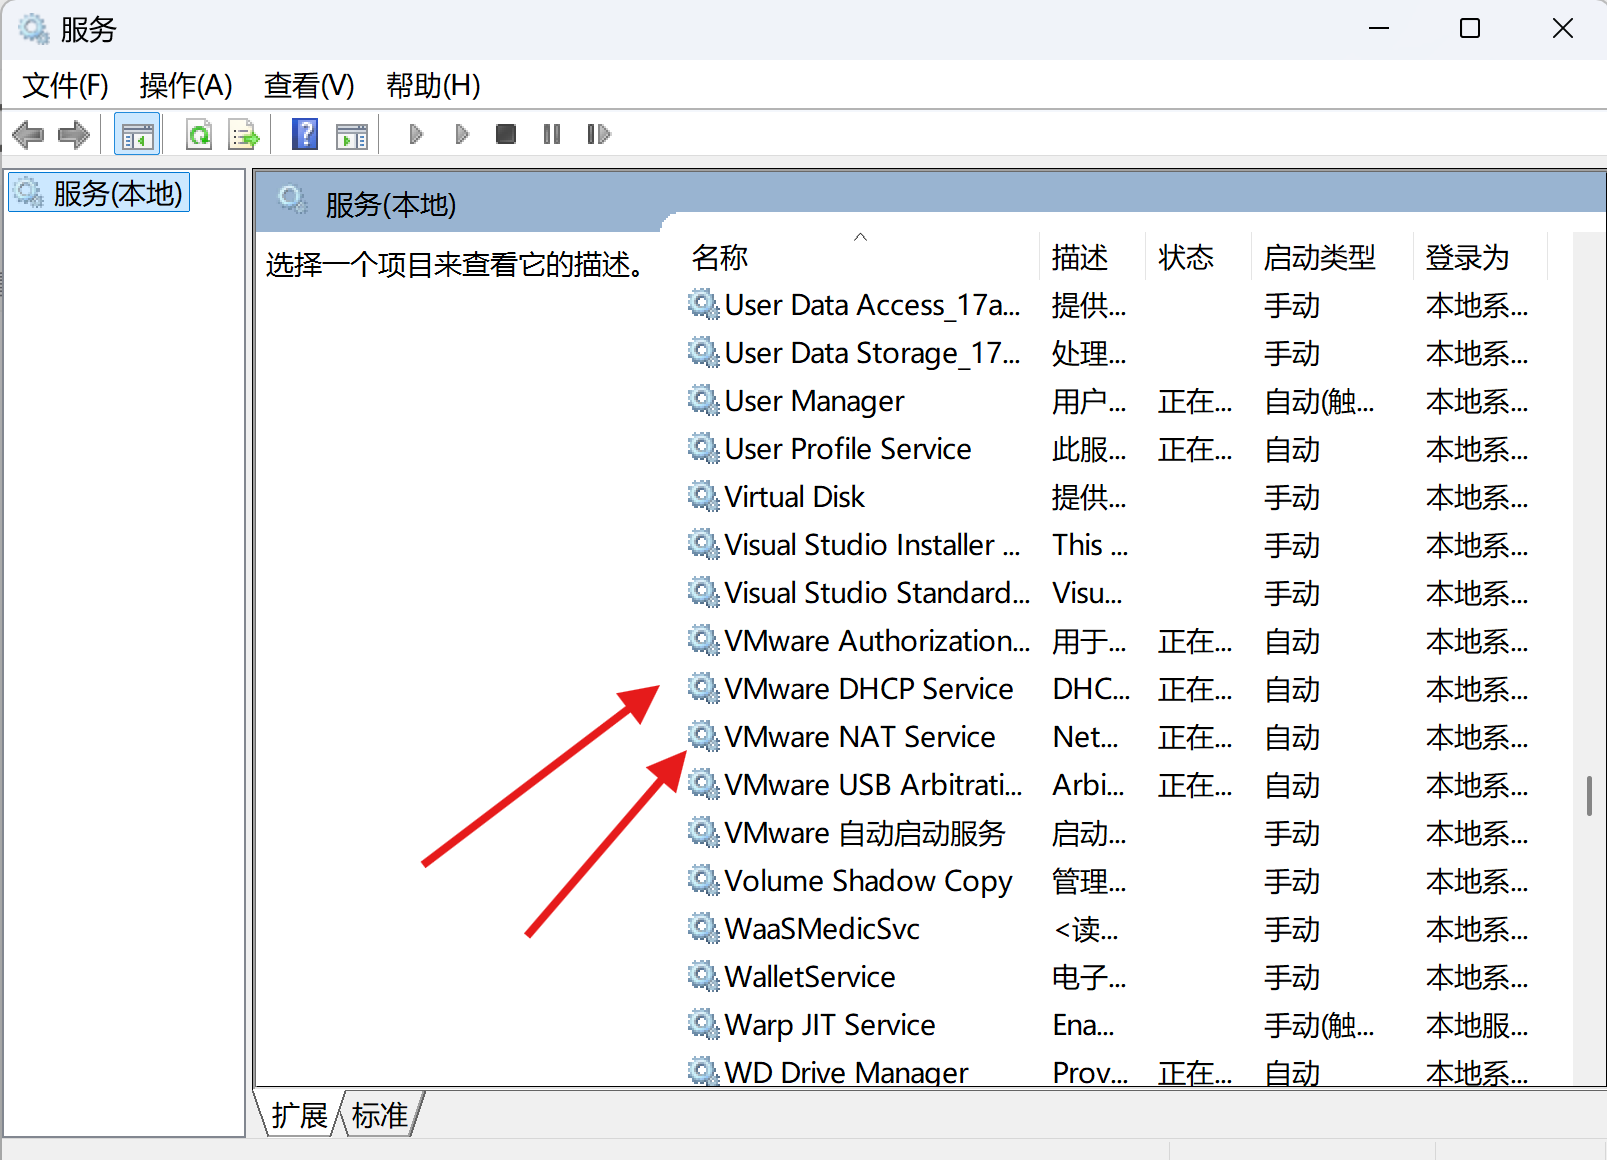
Task: Click gear icon of Warp JIT Service
Action: pos(704,1024)
